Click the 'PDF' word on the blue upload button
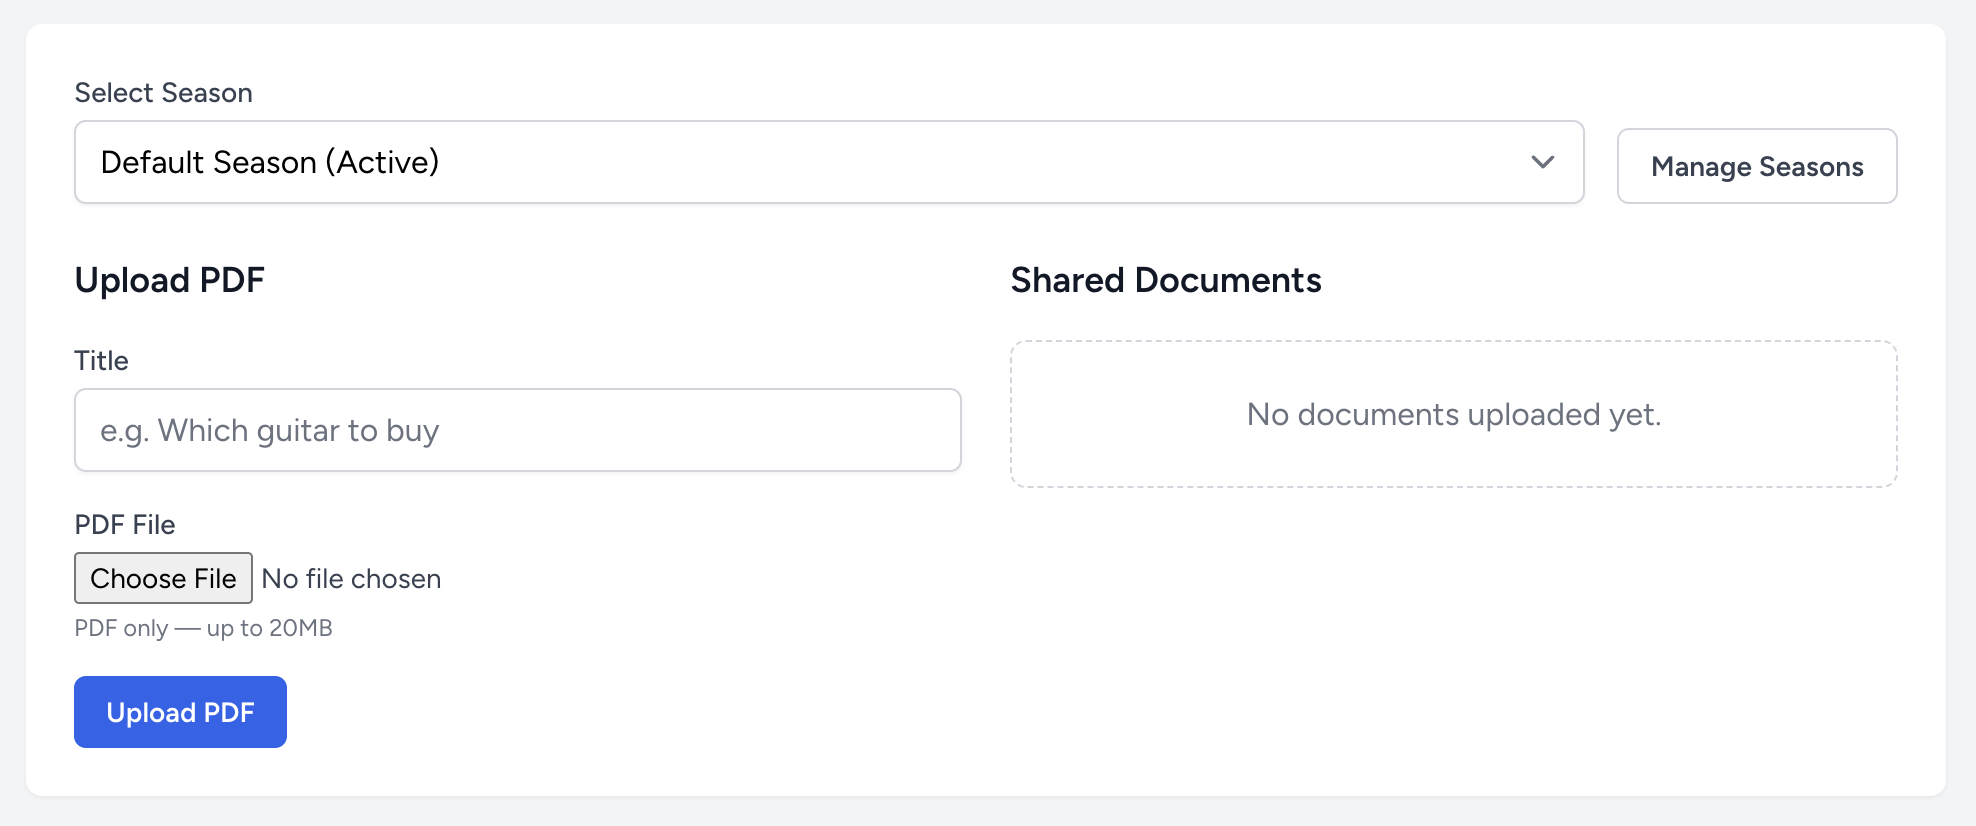 229,712
